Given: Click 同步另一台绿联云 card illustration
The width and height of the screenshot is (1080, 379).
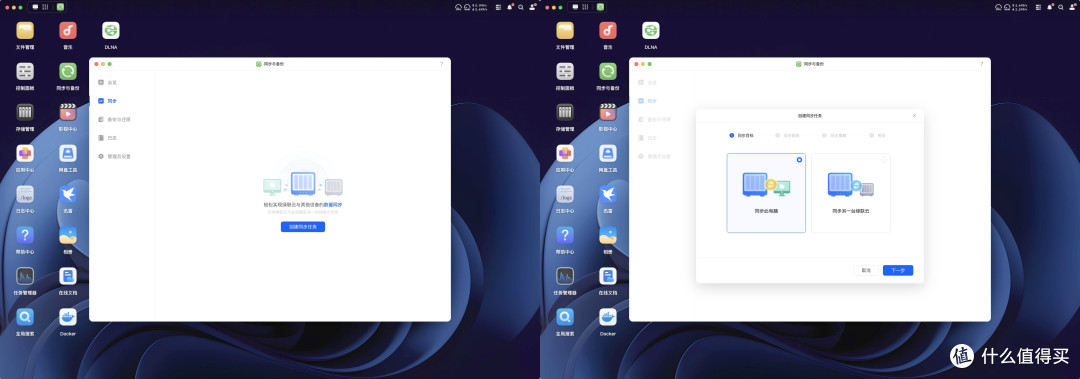Looking at the screenshot, I should 851,185.
